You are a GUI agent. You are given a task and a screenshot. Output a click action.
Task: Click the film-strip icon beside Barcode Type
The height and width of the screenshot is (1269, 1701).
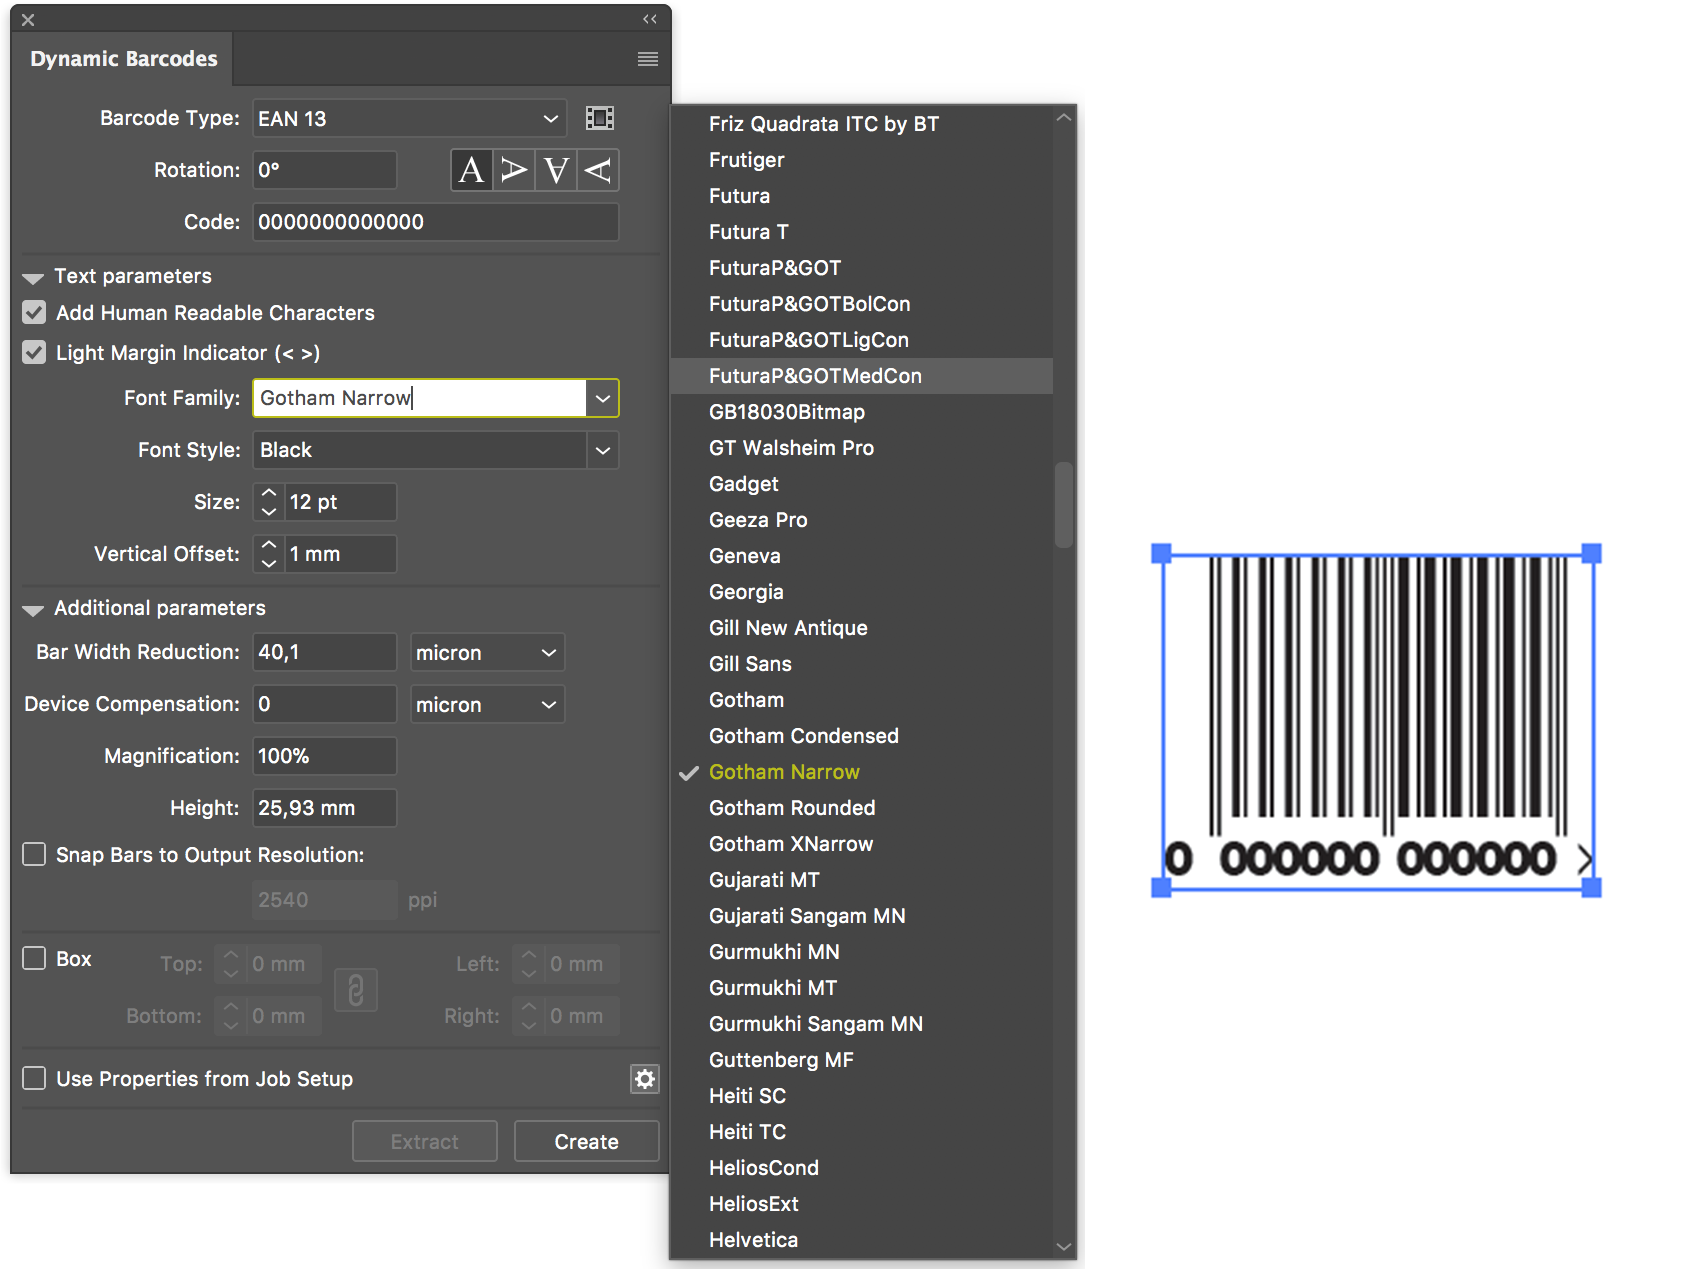click(600, 117)
